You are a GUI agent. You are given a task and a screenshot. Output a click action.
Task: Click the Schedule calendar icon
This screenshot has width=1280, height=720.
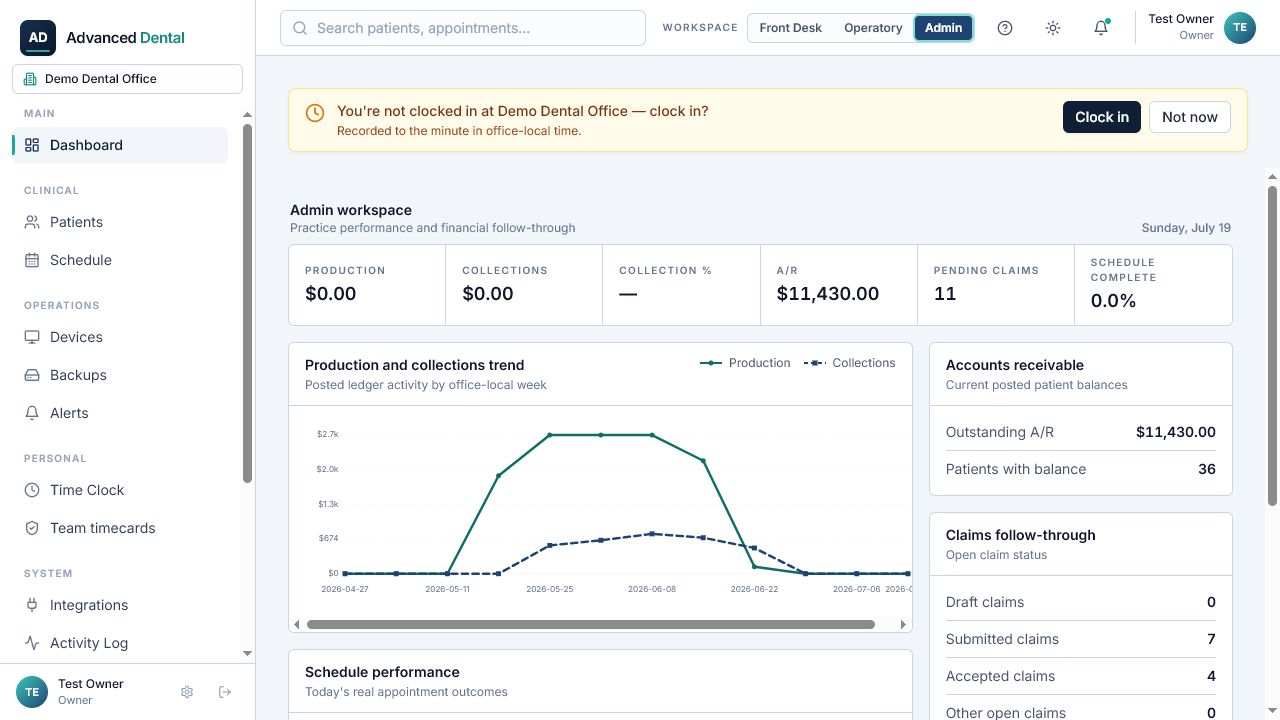(32, 260)
